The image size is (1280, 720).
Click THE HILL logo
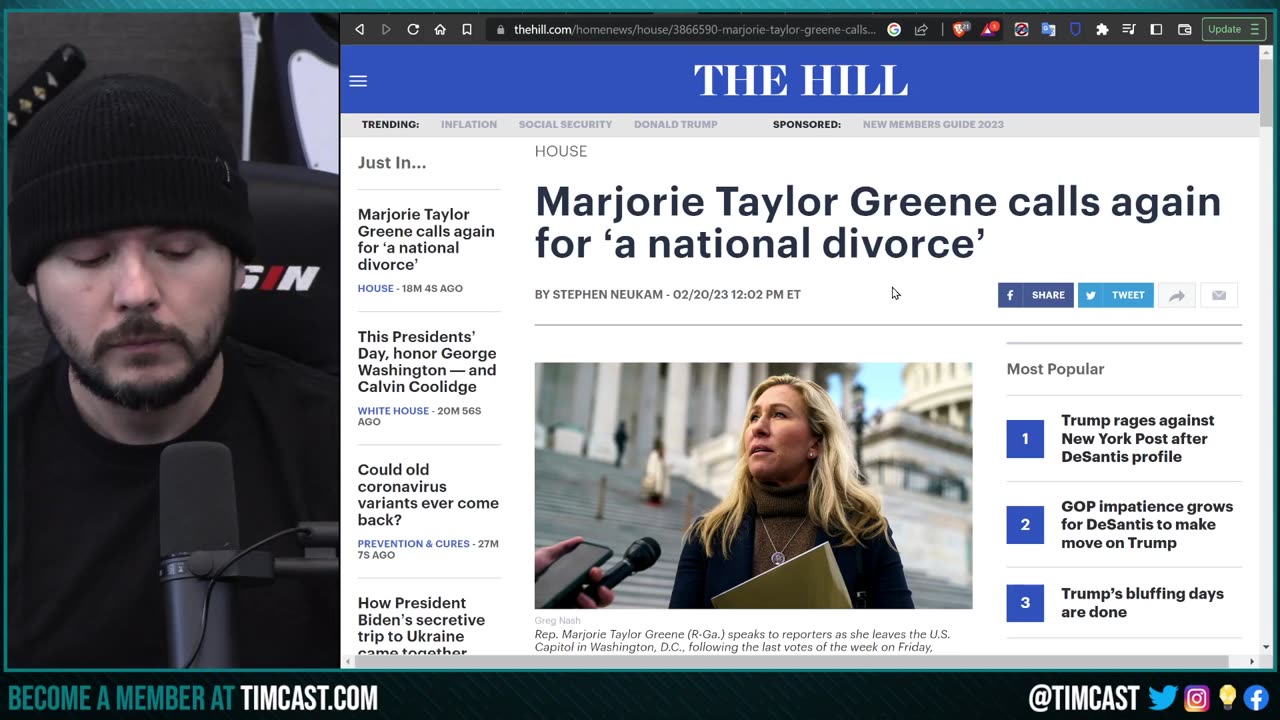point(801,80)
